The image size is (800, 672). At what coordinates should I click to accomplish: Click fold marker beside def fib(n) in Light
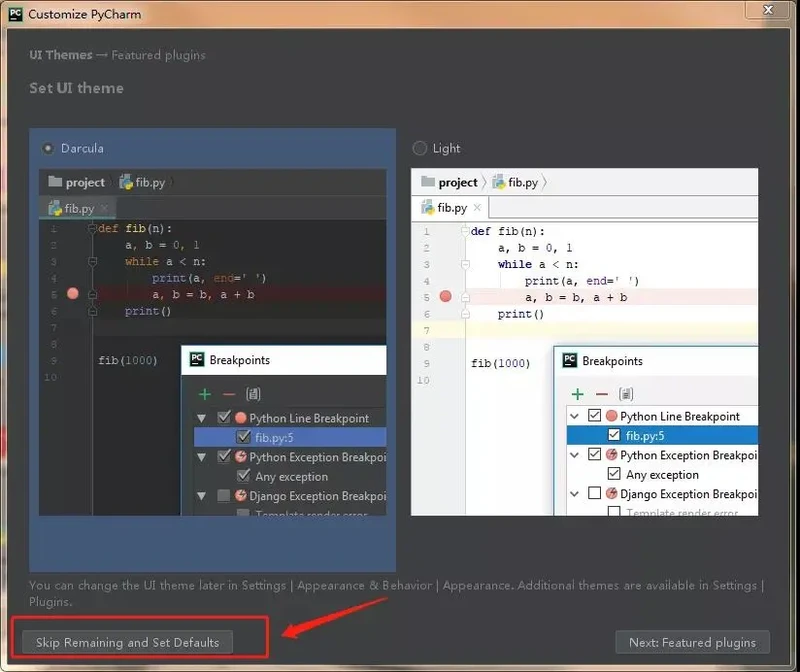click(x=465, y=231)
